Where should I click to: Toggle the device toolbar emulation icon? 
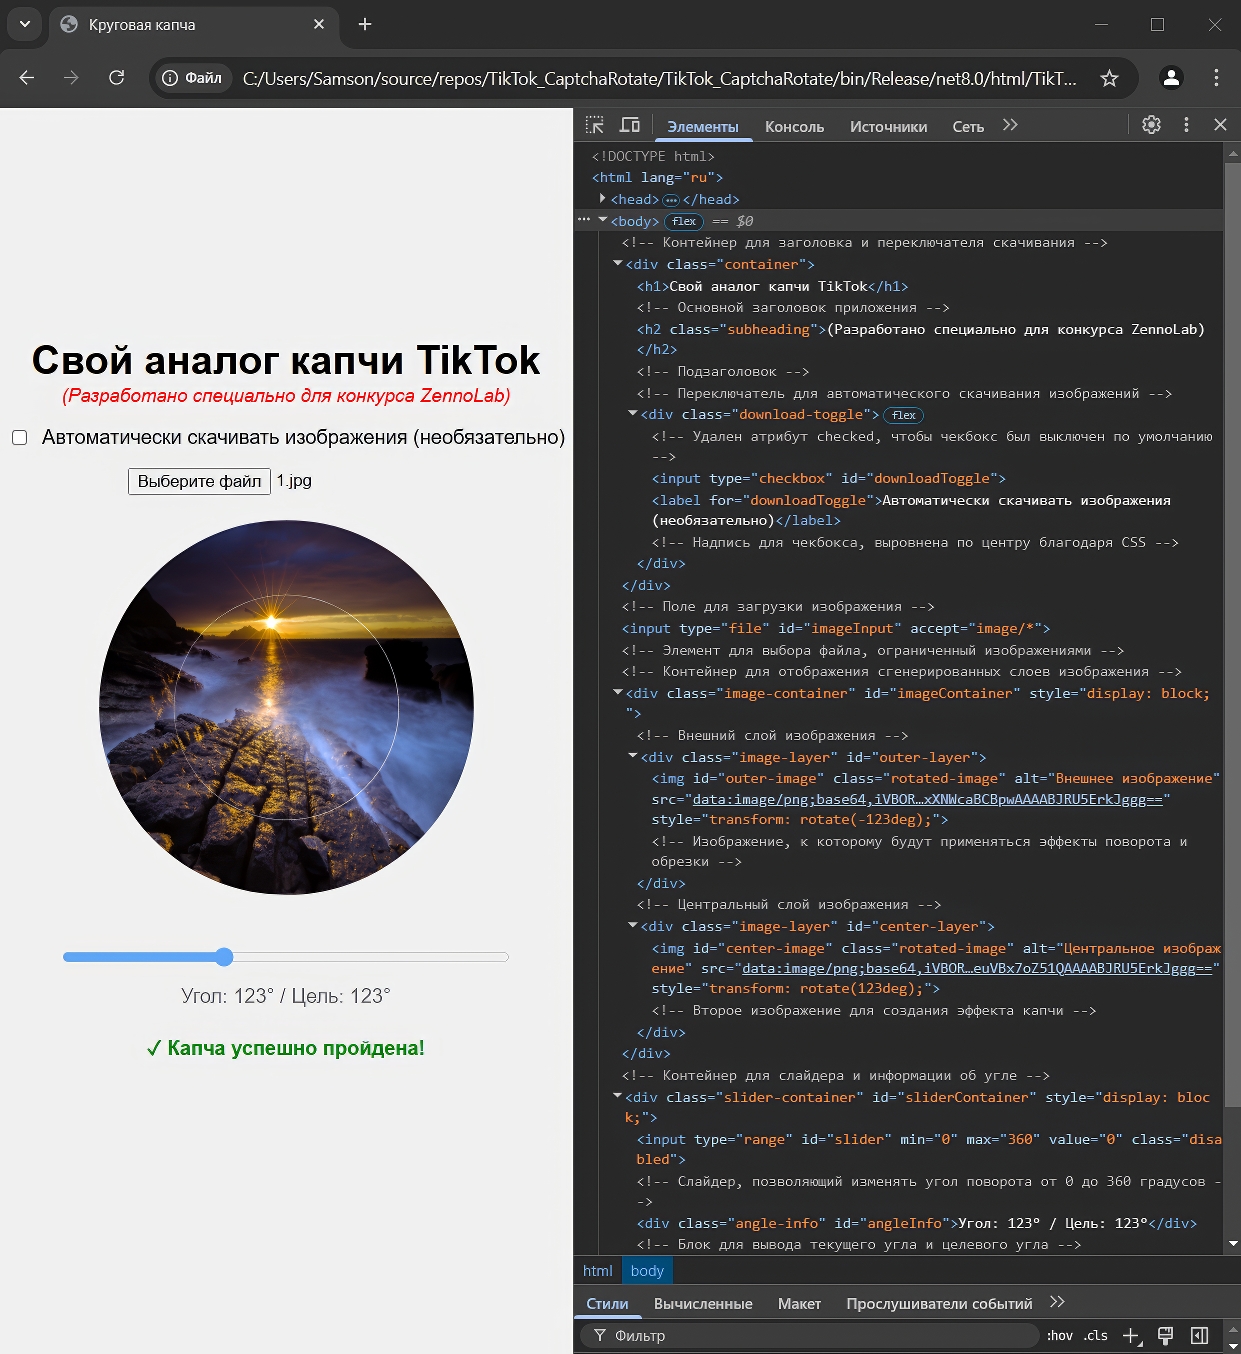point(629,125)
